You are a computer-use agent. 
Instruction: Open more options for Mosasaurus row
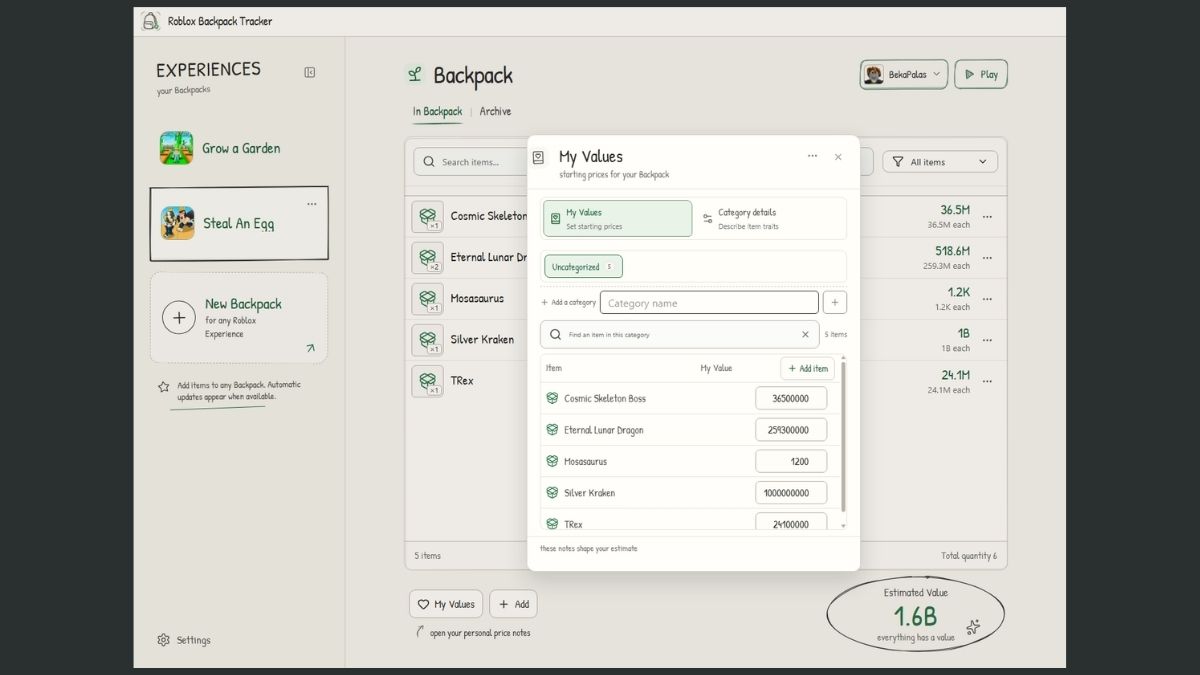click(988, 299)
